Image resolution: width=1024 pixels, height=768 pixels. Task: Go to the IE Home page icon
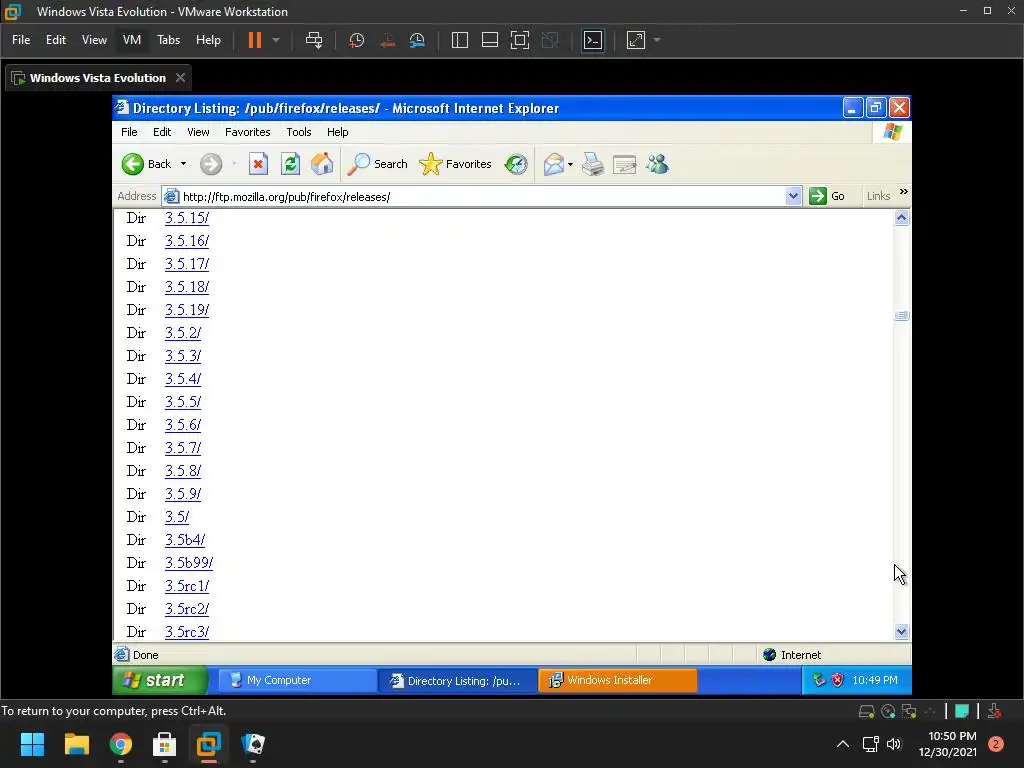pos(322,164)
